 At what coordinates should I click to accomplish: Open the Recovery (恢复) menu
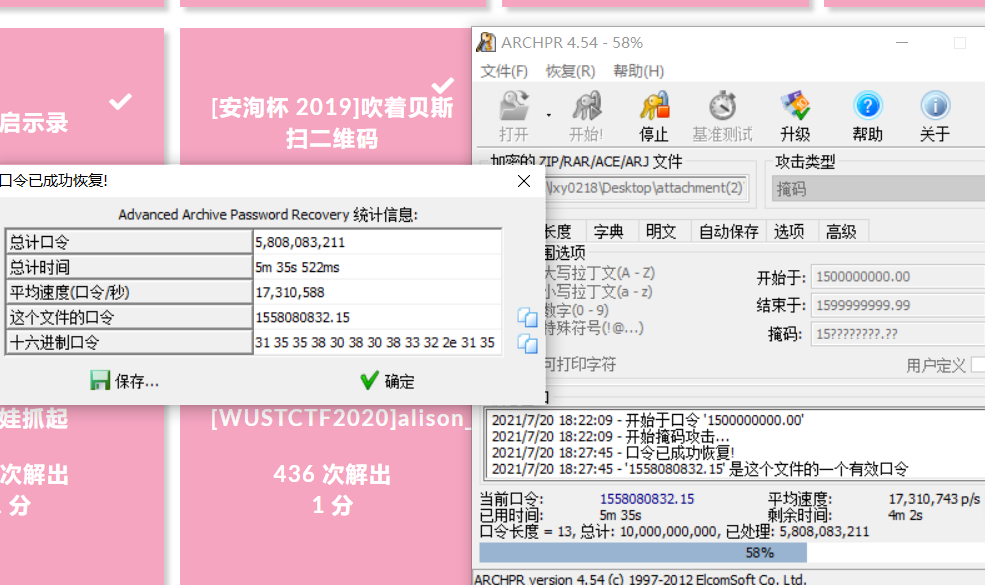pyautogui.click(x=570, y=71)
